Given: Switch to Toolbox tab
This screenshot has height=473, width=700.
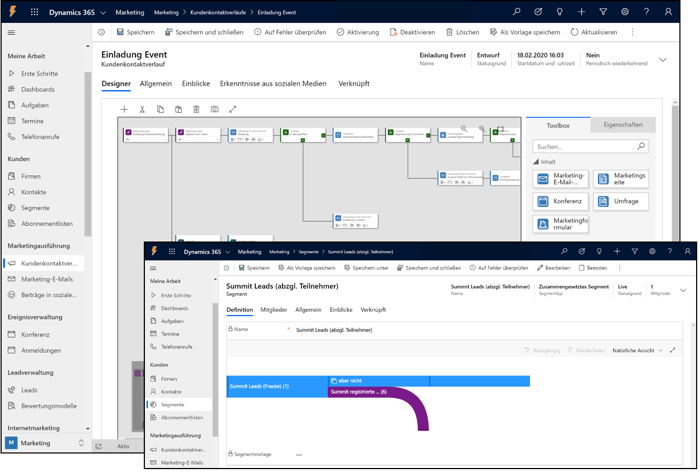Looking at the screenshot, I should 558,125.
